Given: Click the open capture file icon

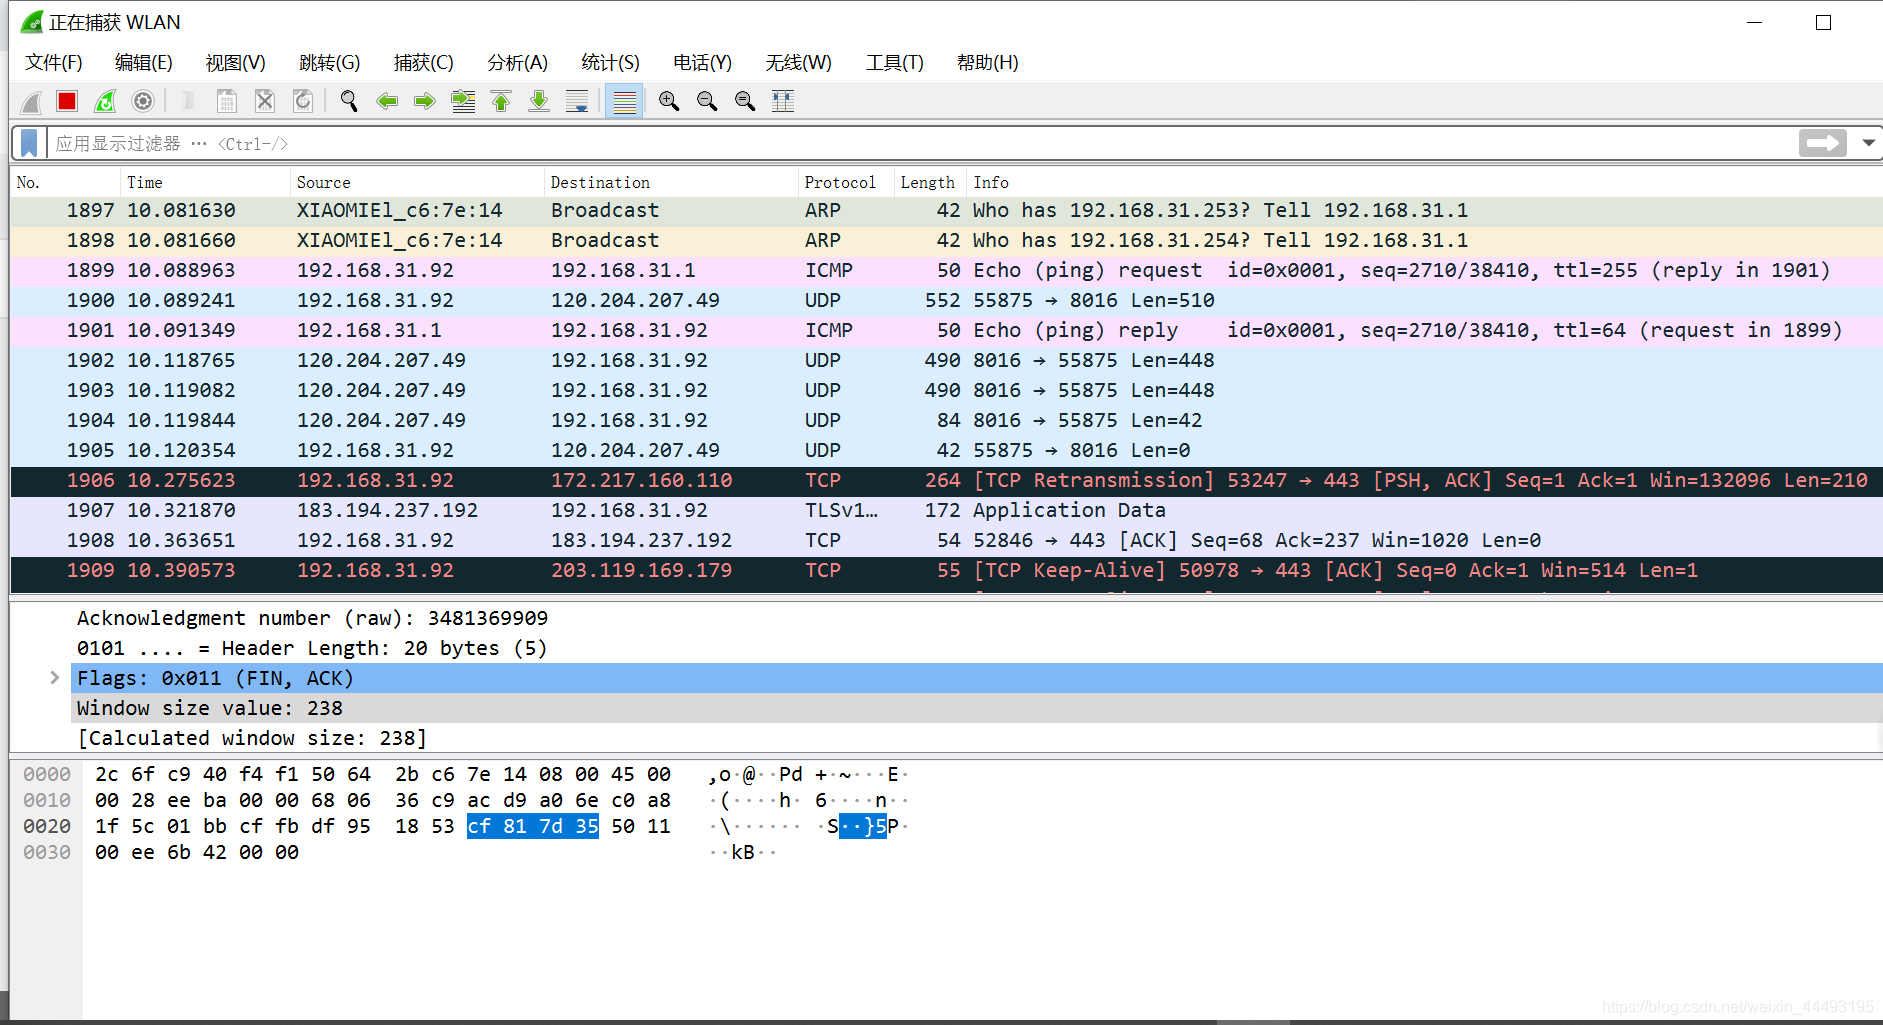Looking at the screenshot, I should click(x=188, y=101).
